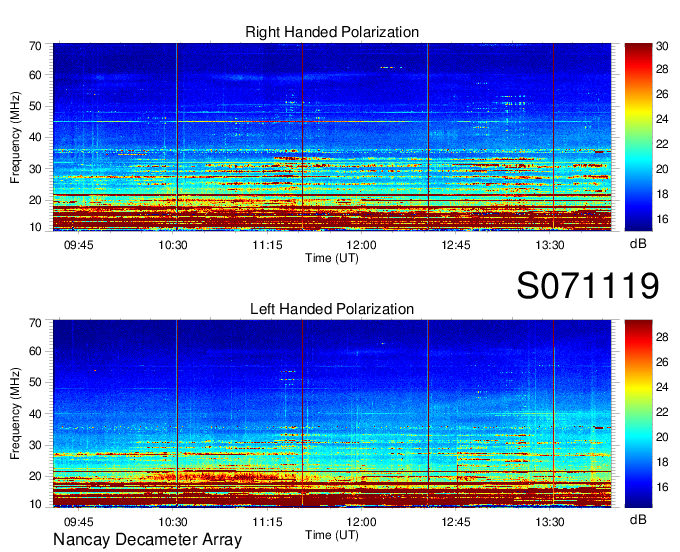Image resolution: width=680 pixels, height=552 pixels.
Task: Click the 50 MHz tick of Right Handed plot
Action: click(x=35, y=106)
